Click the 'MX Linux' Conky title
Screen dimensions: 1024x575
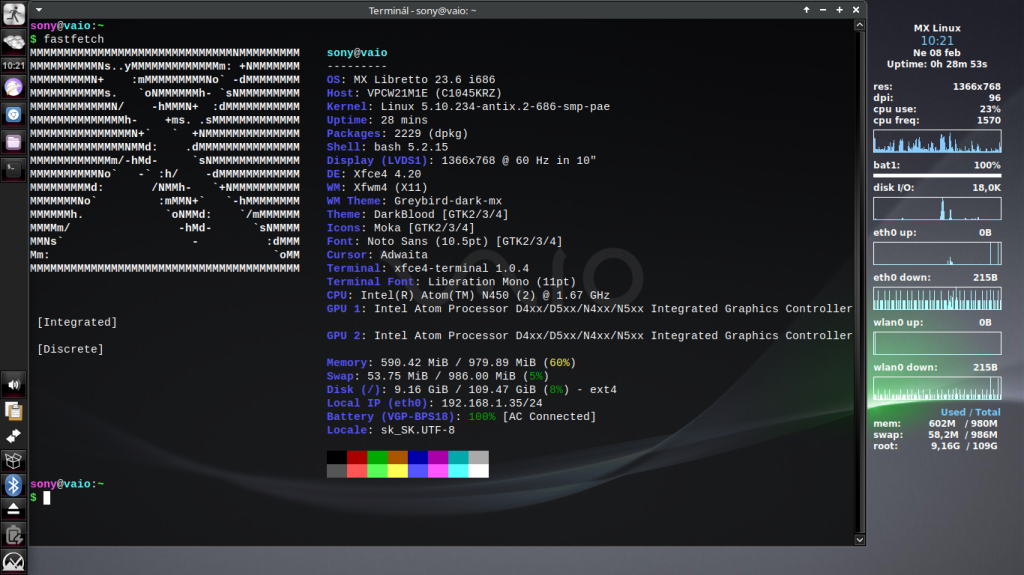coord(937,28)
